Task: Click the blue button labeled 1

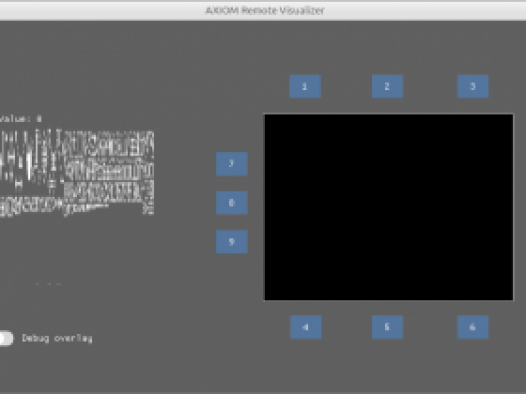Action: tap(305, 87)
